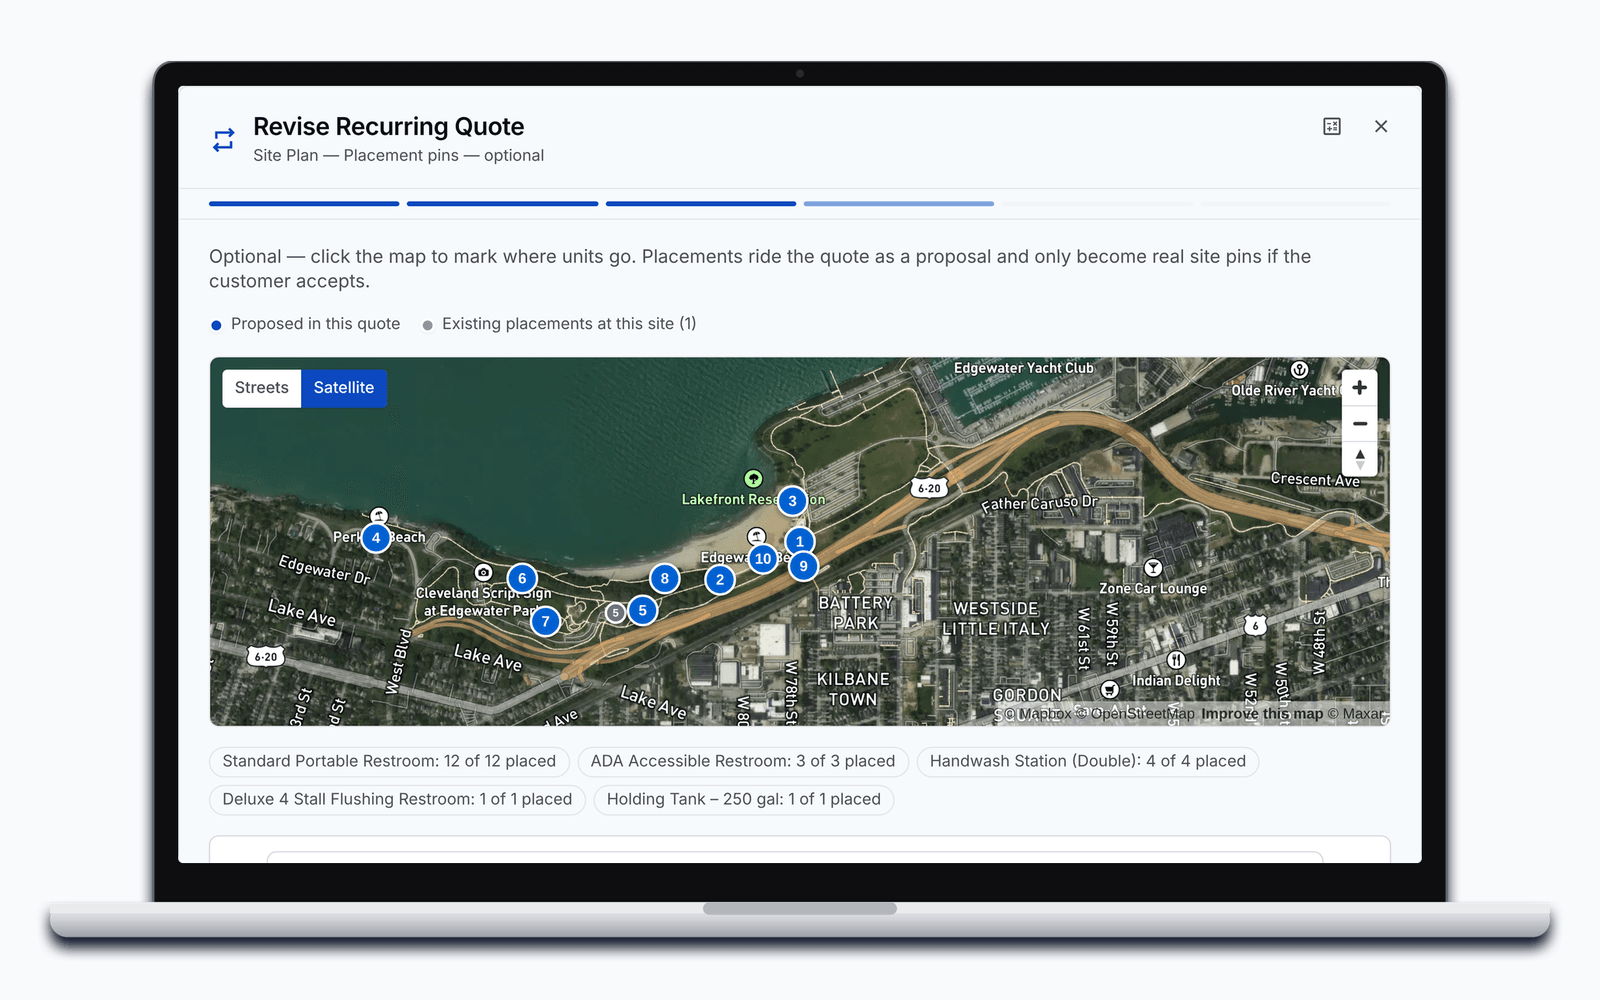Select placement pin number 6
Viewport: 1600px width, 1000px height.
tap(522, 578)
